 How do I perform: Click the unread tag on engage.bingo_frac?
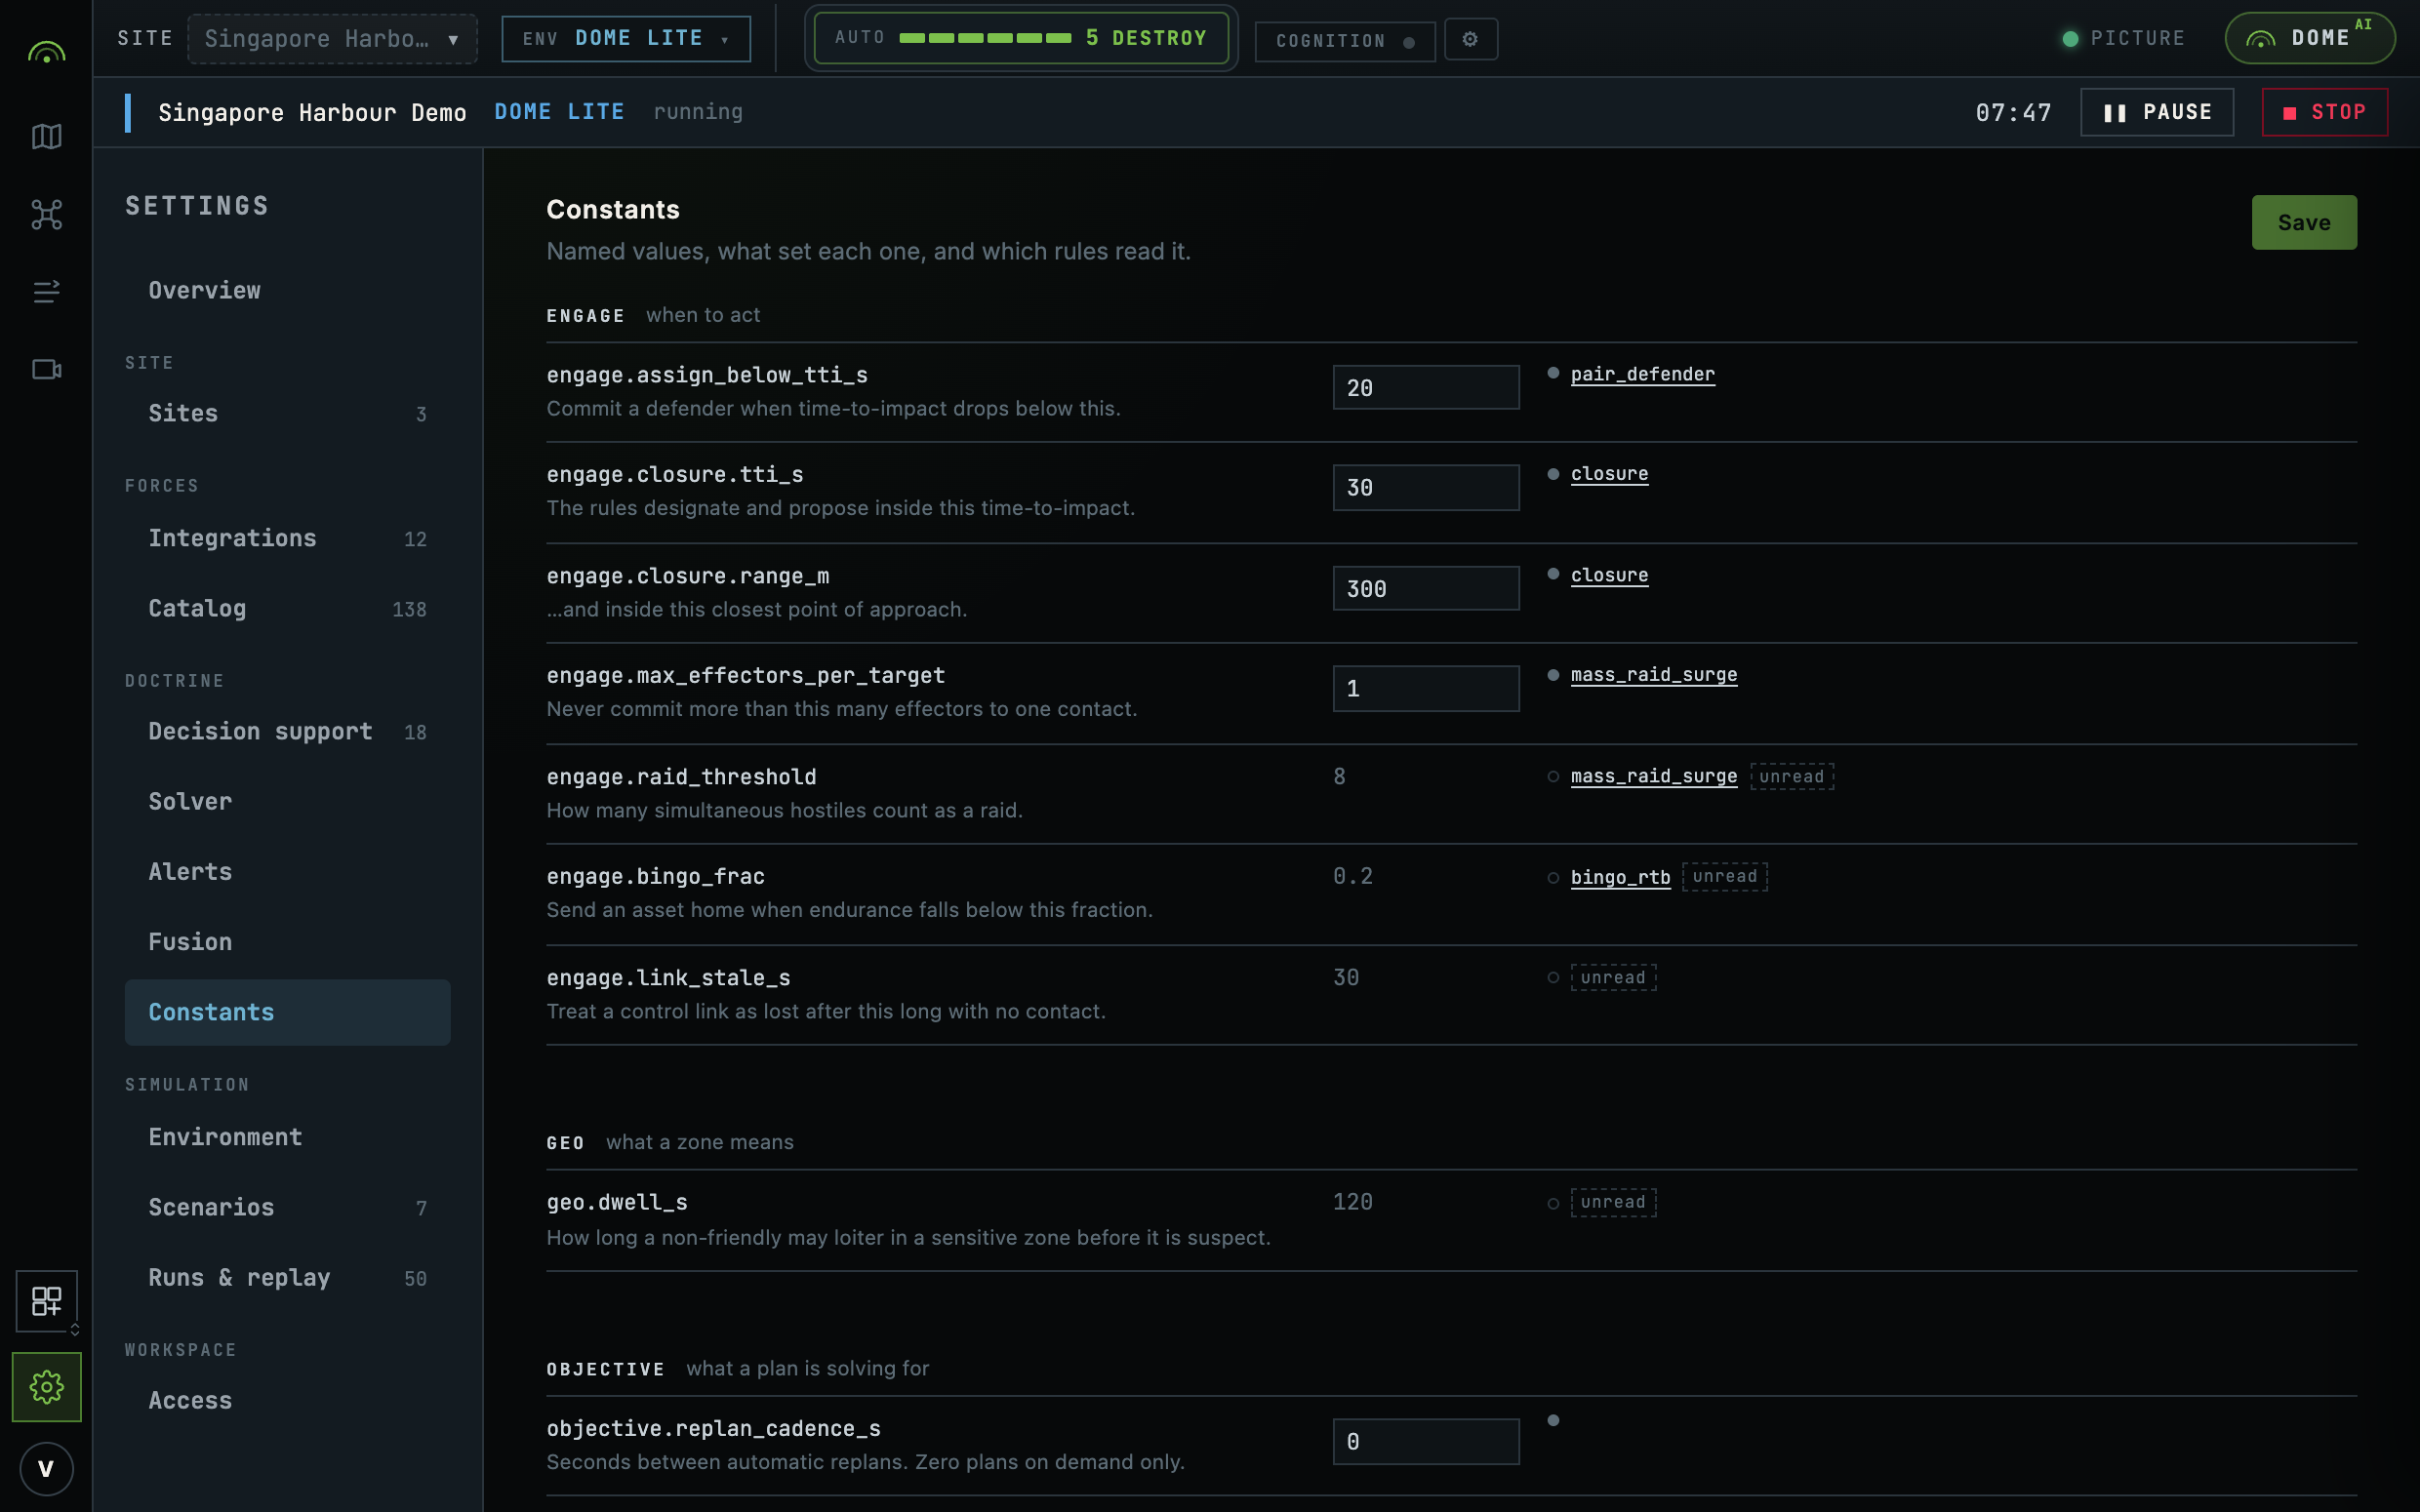coord(1724,876)
